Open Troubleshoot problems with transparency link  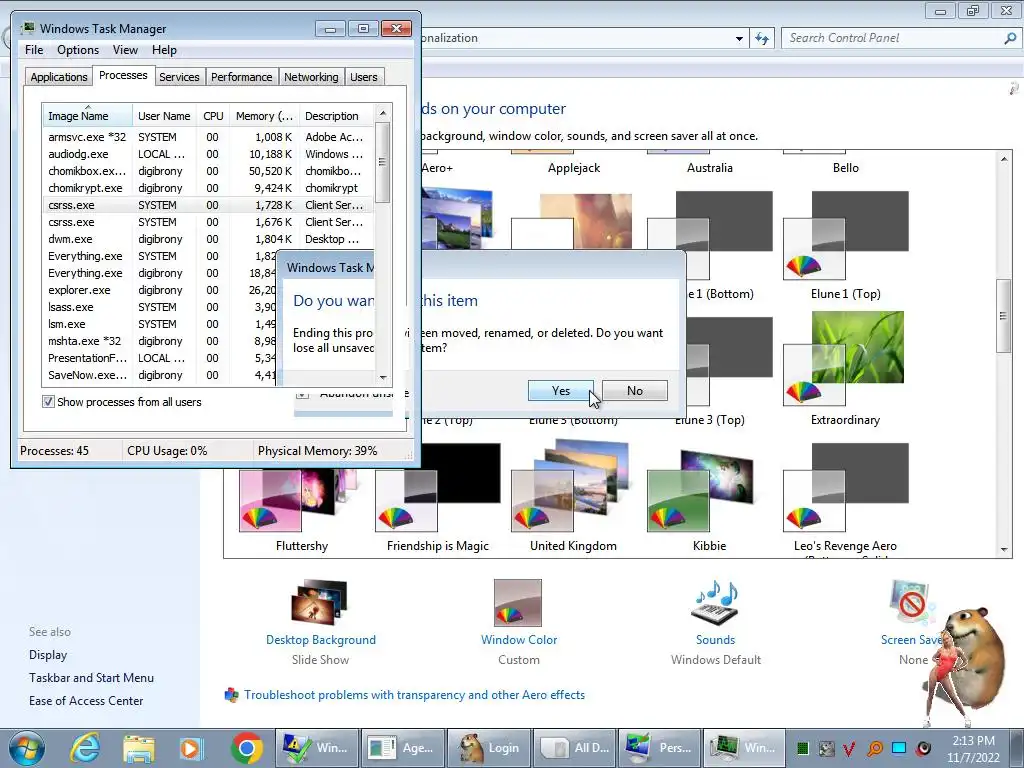(x=414, y=695)
